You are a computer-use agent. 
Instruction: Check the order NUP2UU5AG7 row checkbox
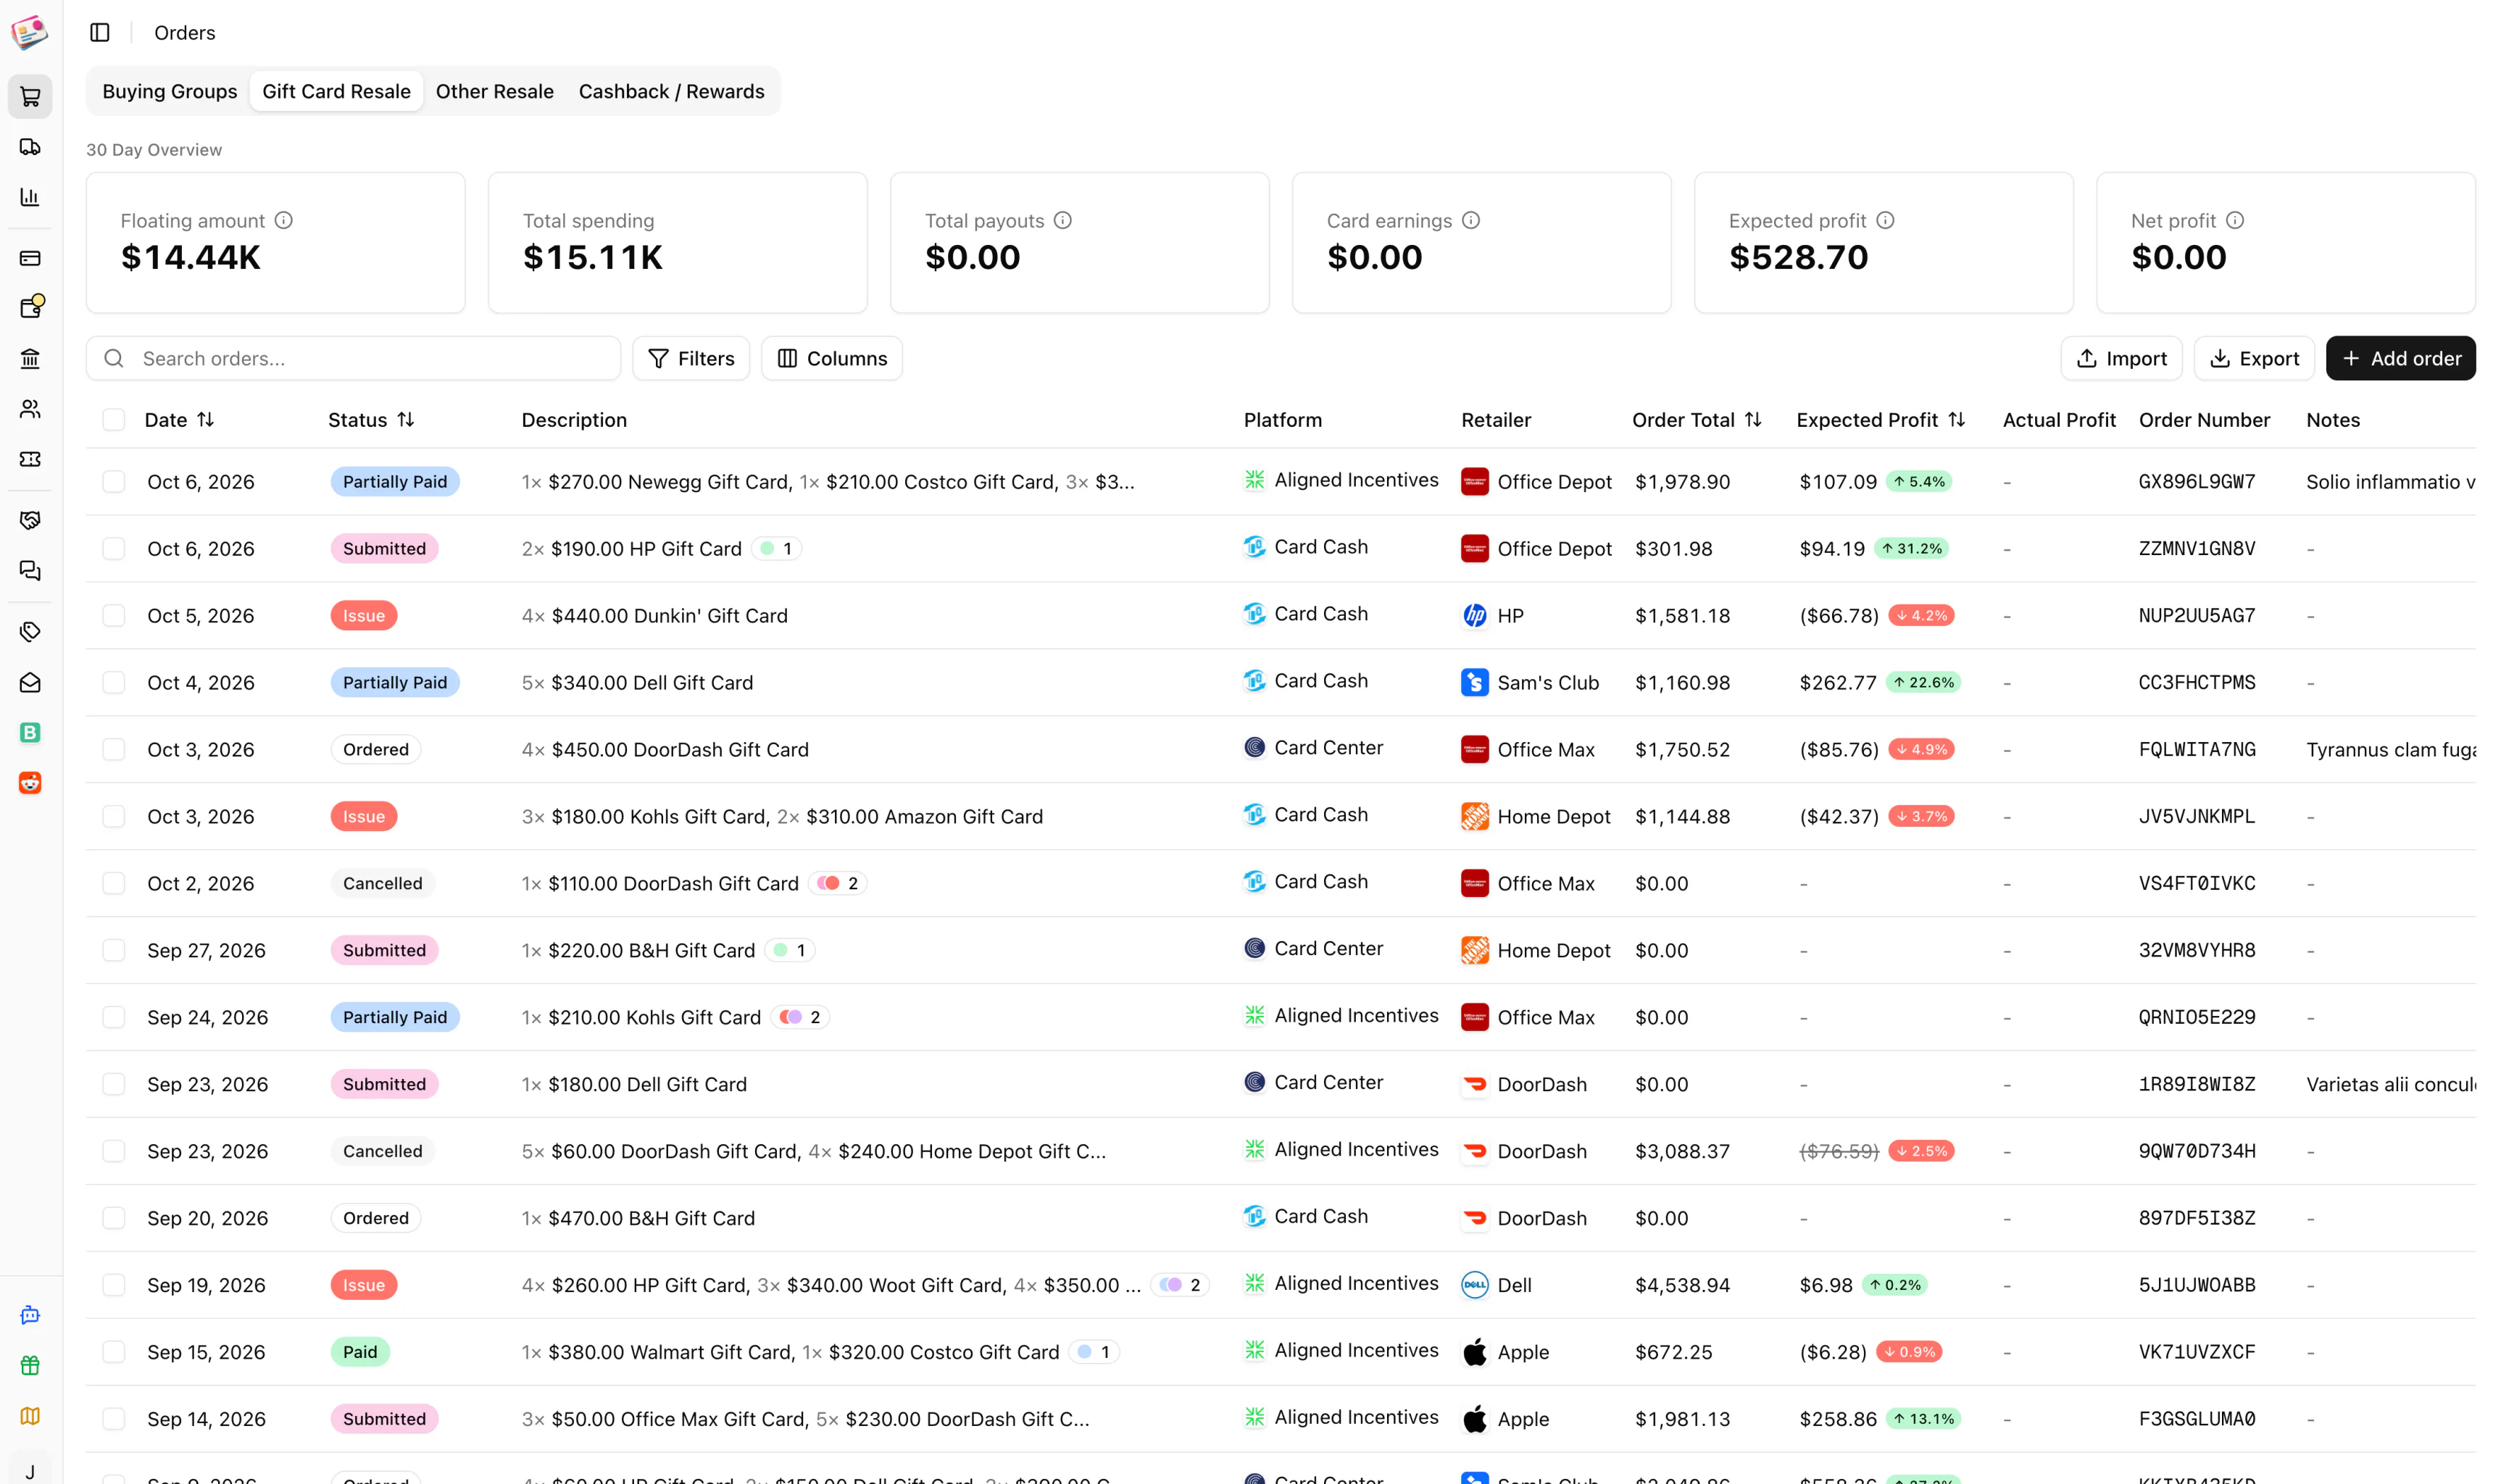(114, 616)
